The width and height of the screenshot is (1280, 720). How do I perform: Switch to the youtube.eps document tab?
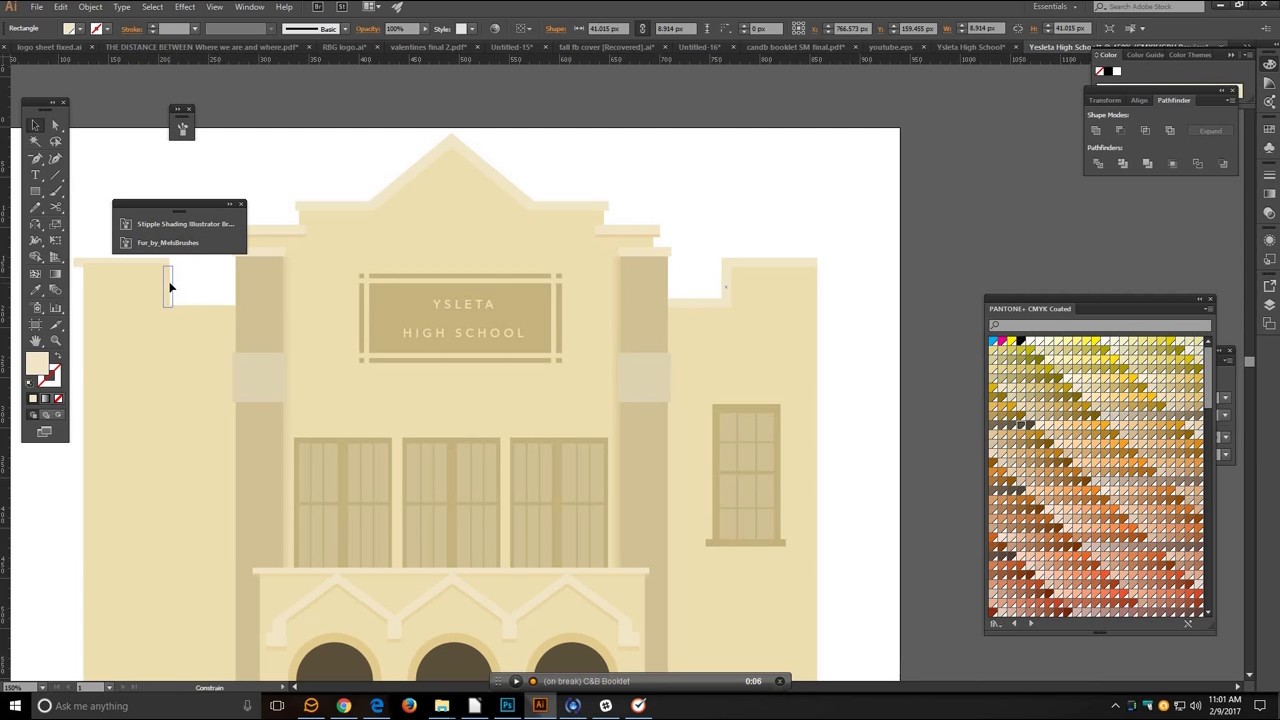click(890, 47)
